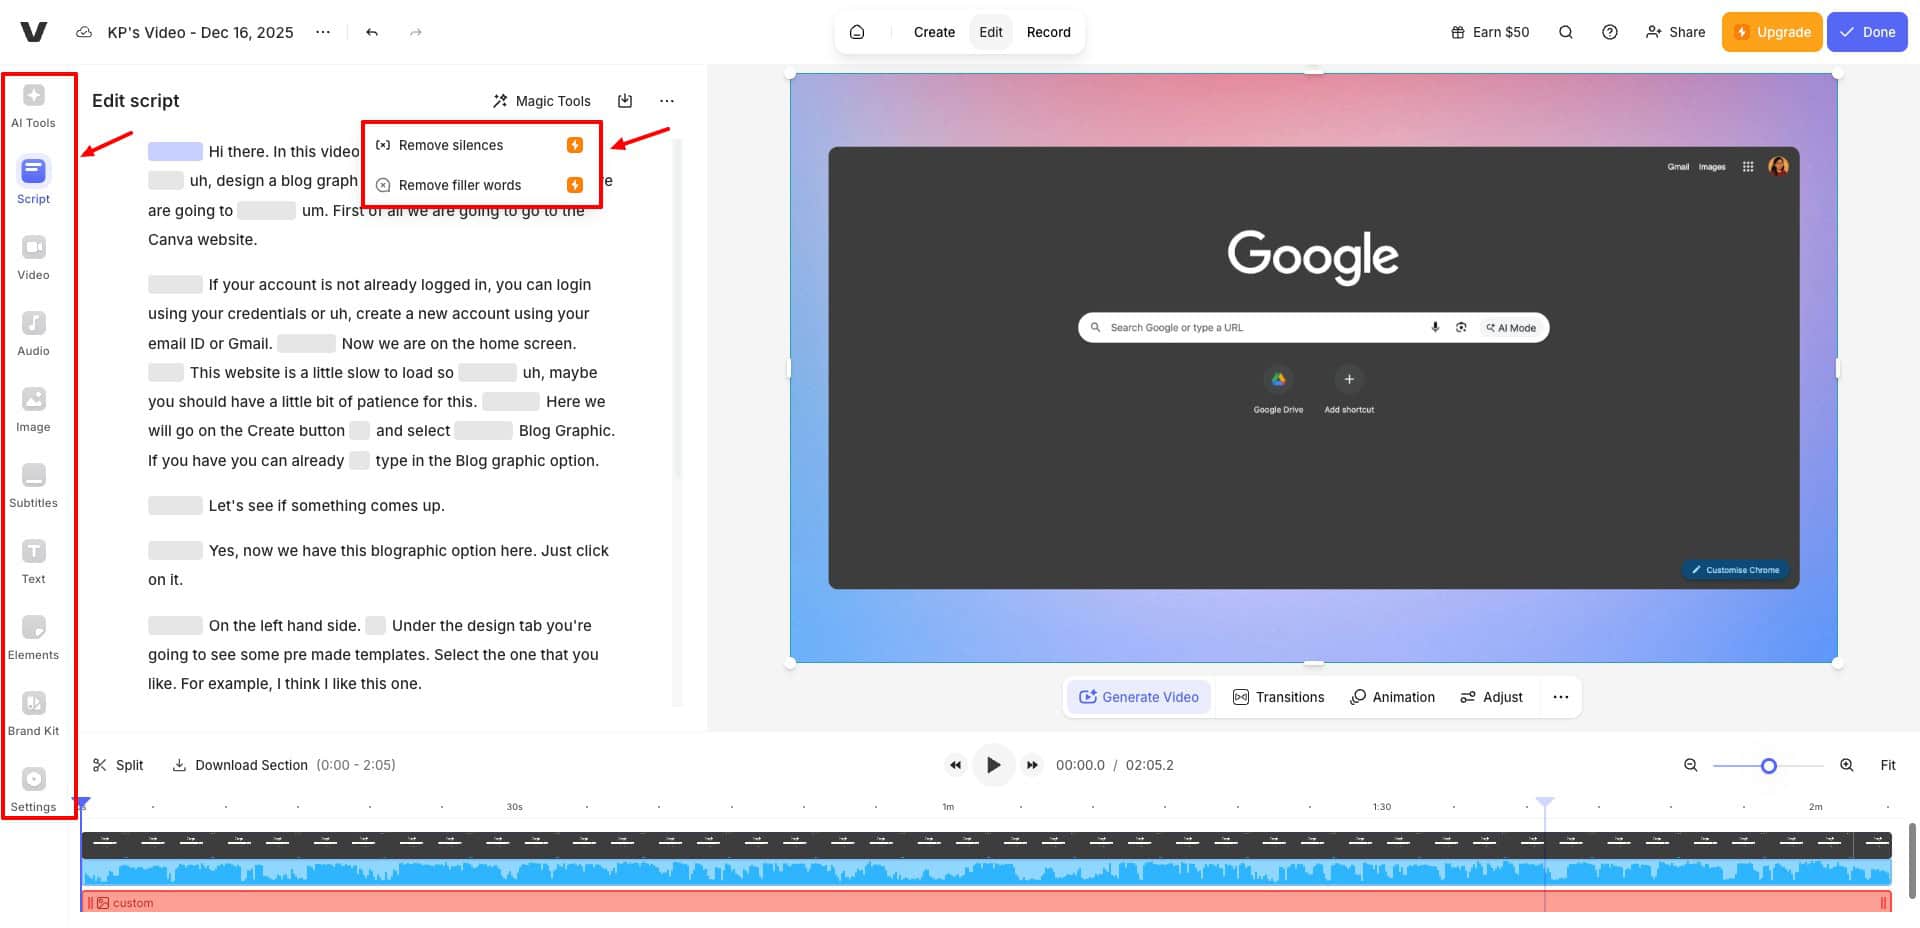Open Magic Tools dropdown

point(541,101)
